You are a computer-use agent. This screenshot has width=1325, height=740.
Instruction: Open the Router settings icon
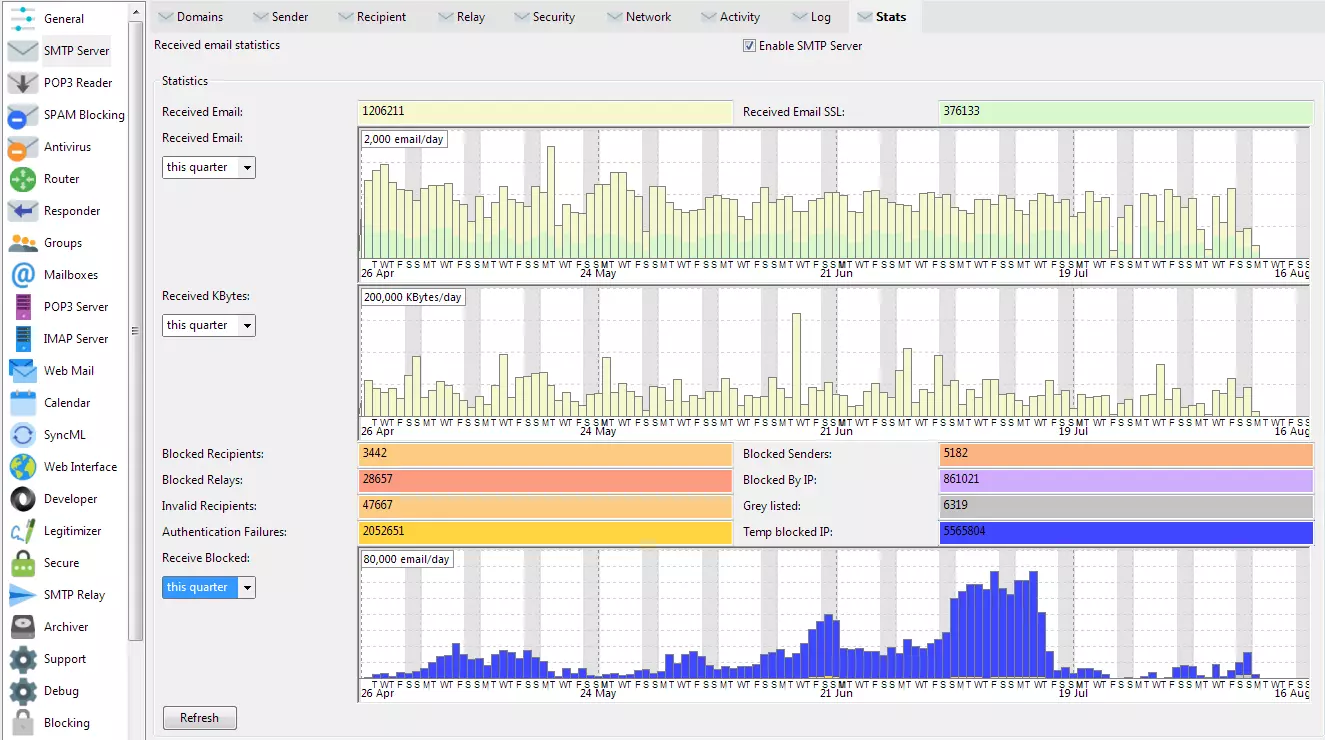pyautogui.click(x=22, y=179)
